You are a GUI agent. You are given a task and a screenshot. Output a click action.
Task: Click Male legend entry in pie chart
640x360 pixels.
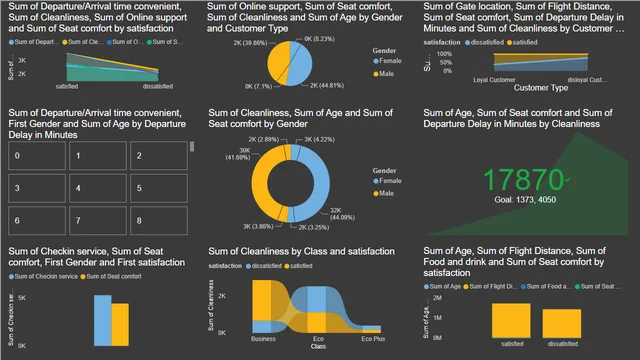point(384,74)
